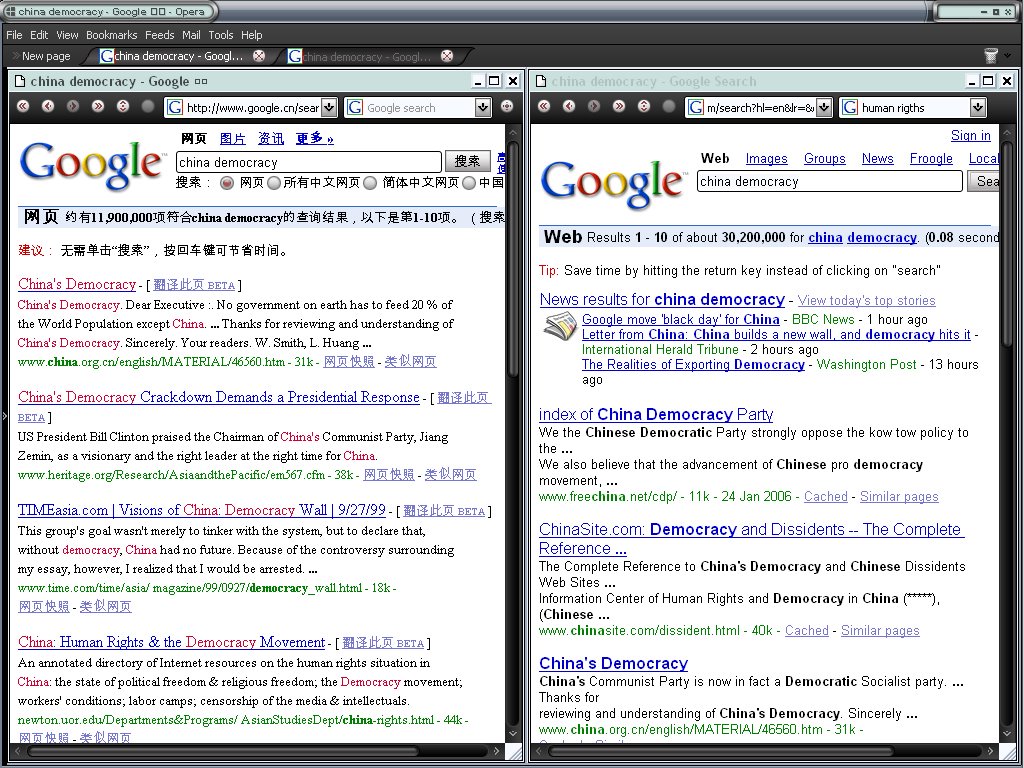Viewport: 1024px width, 768px height.
Task: Click page icon in left window title bar
Action: click(x=20, y=81)
